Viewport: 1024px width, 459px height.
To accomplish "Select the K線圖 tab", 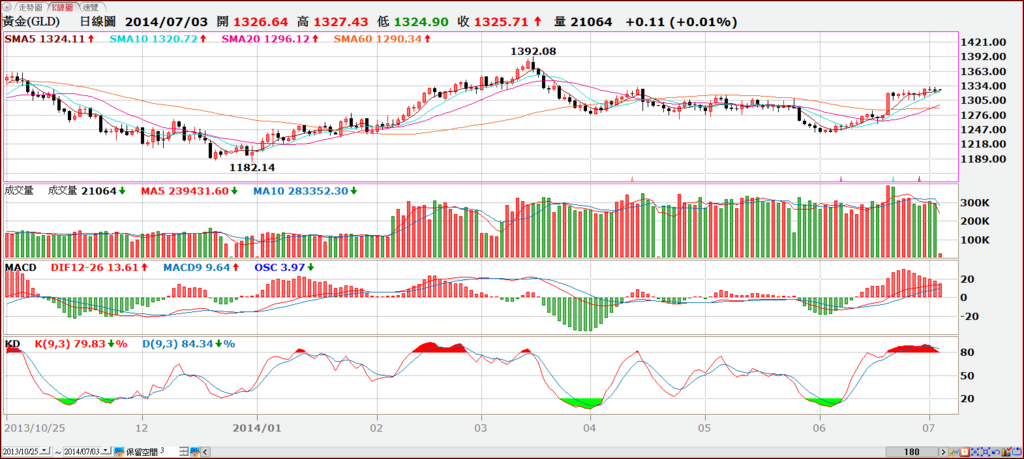I will [63, 6].
